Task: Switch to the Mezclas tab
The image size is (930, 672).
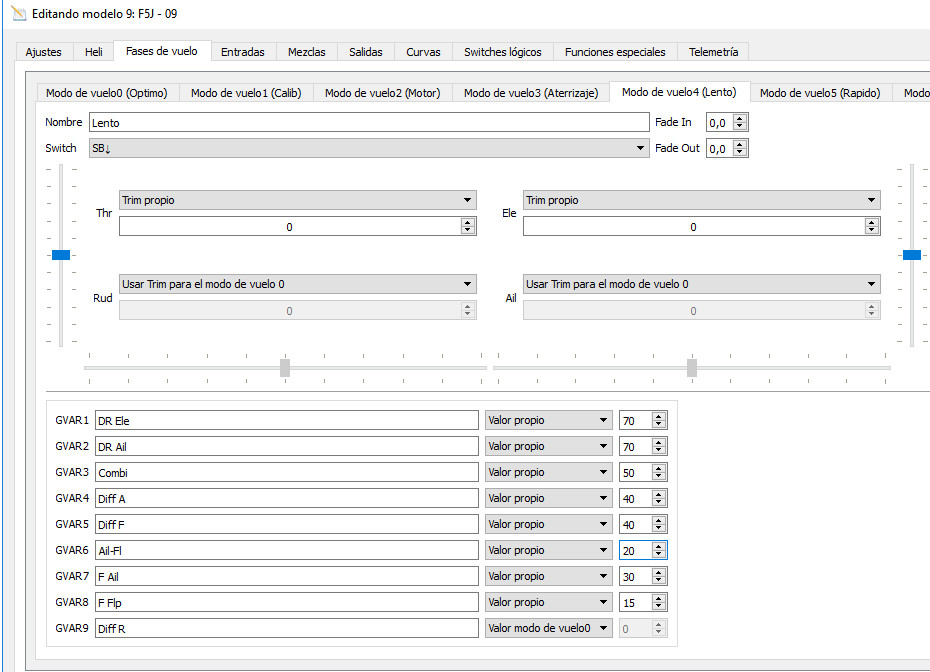Action: 306,52
